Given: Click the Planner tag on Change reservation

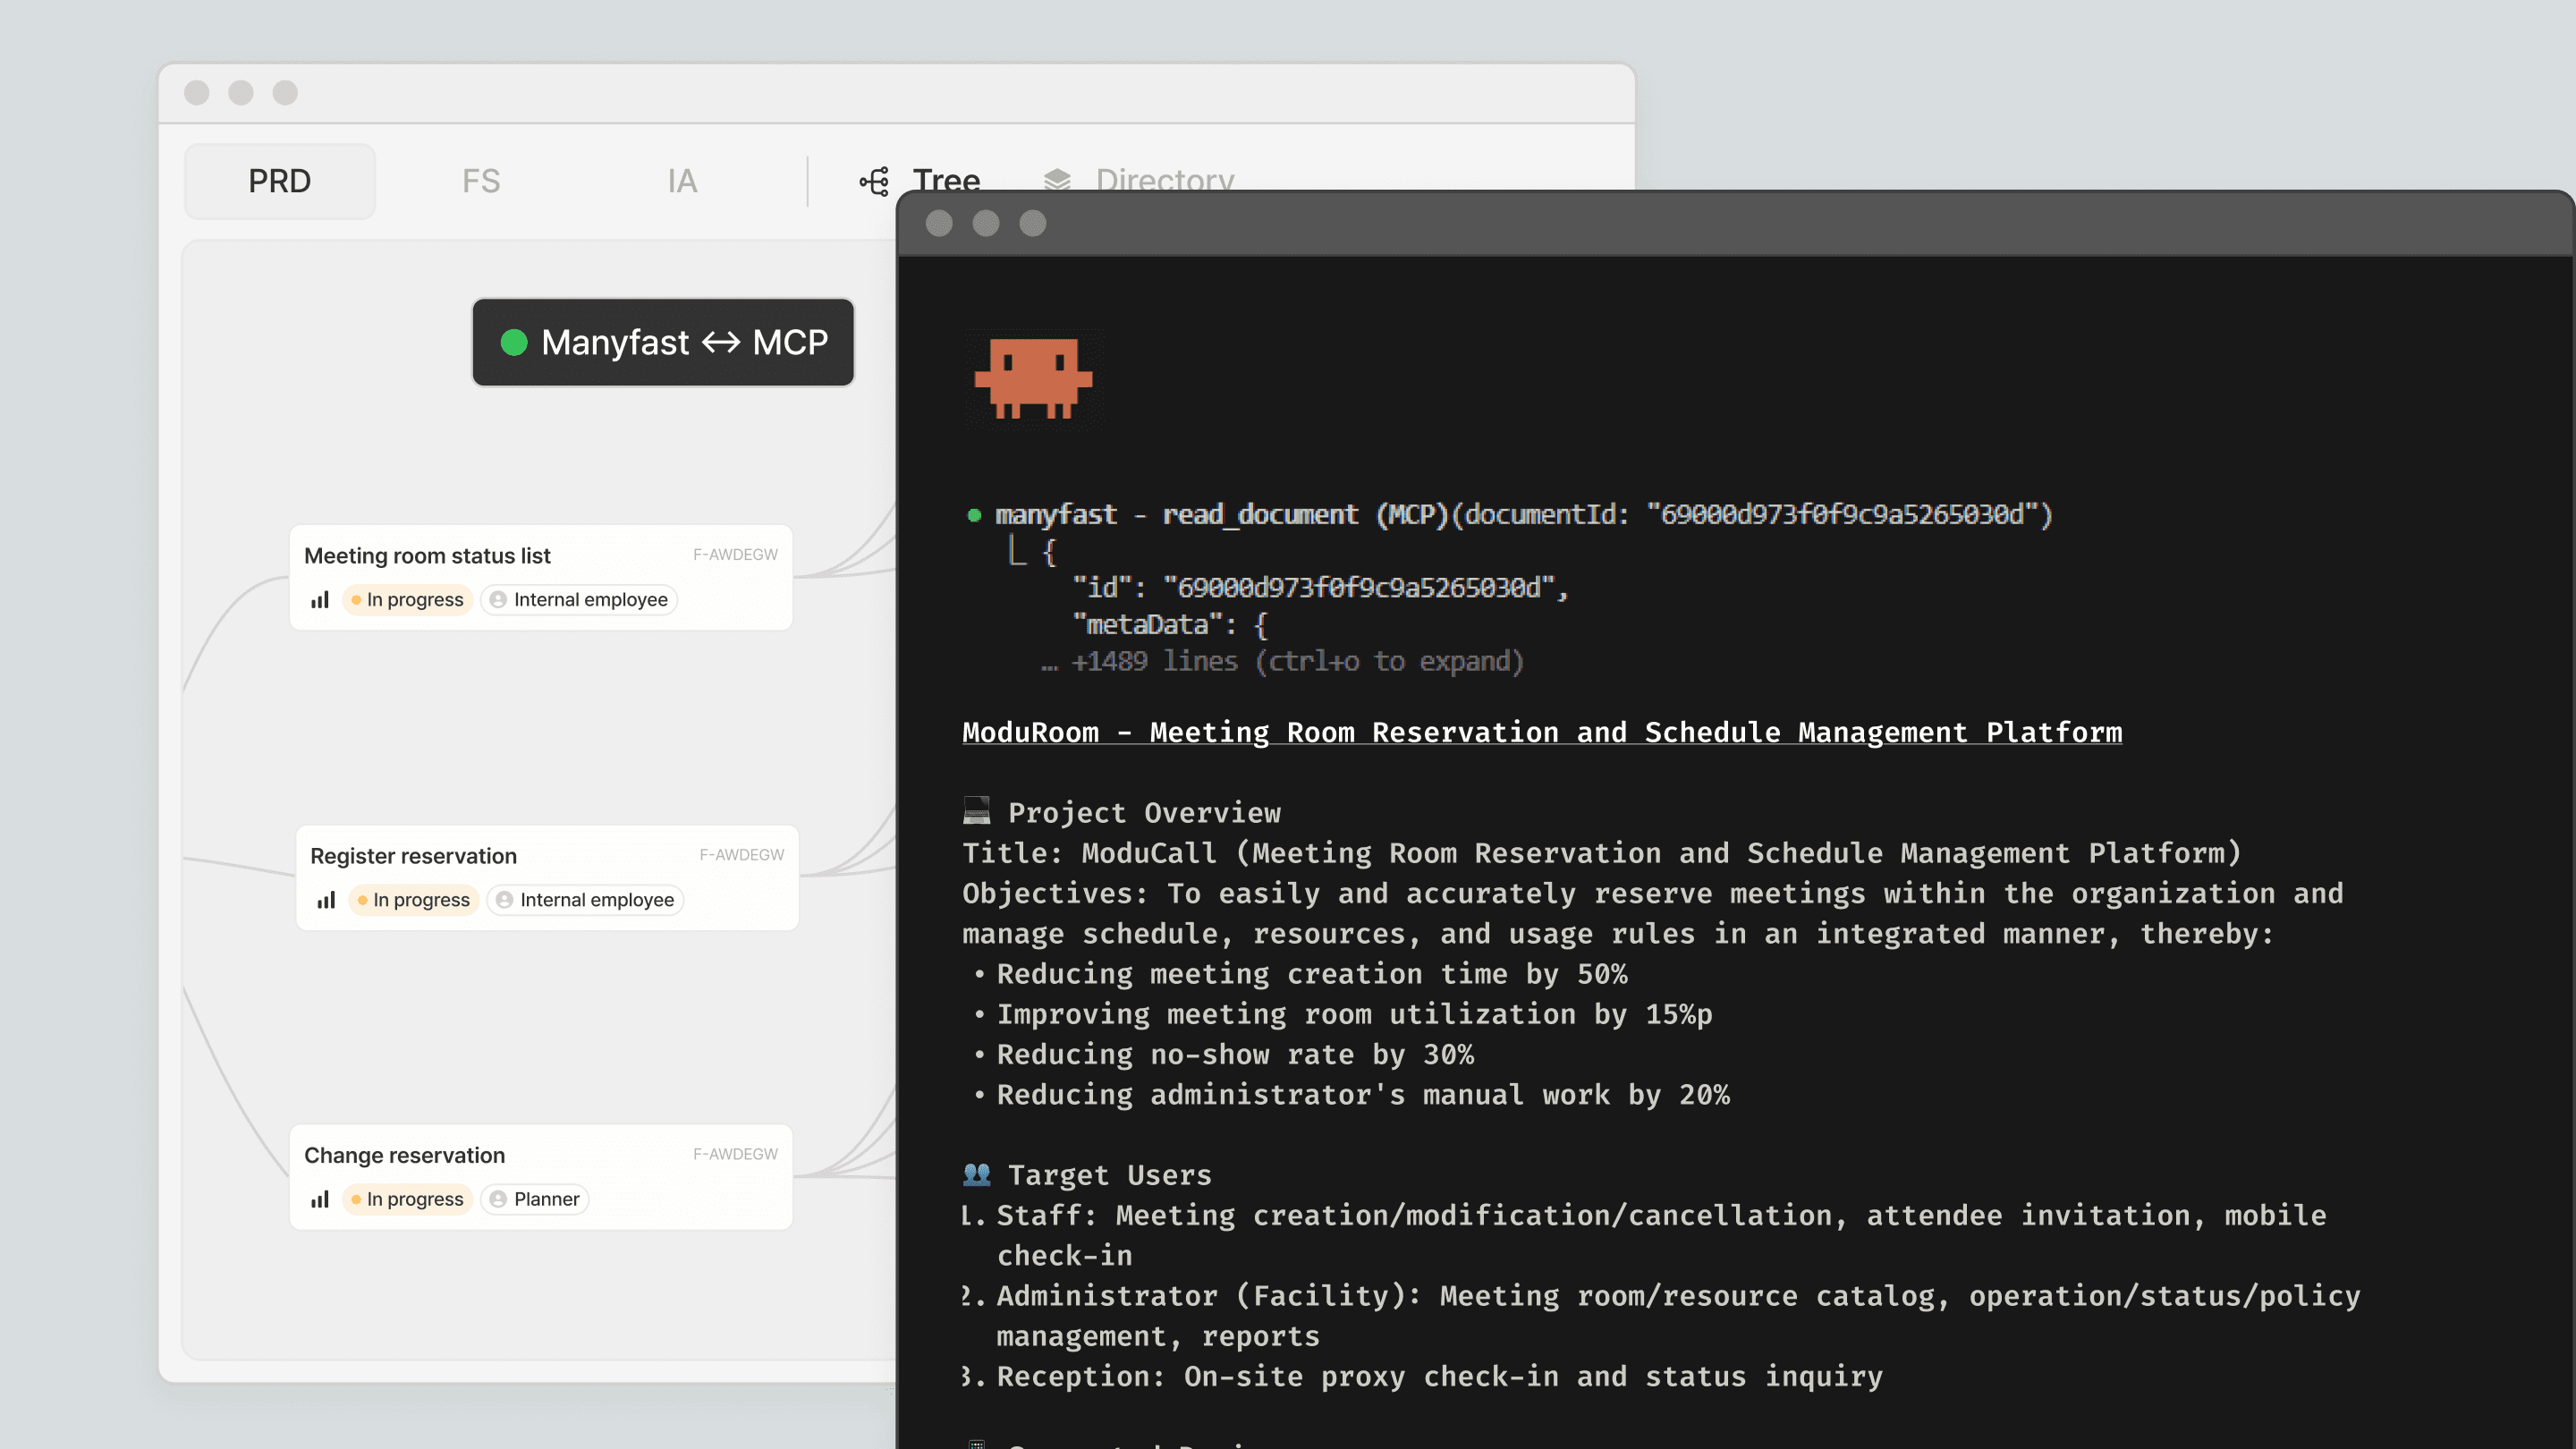Looking at the screenshot, I should [x=535, y=1199].
